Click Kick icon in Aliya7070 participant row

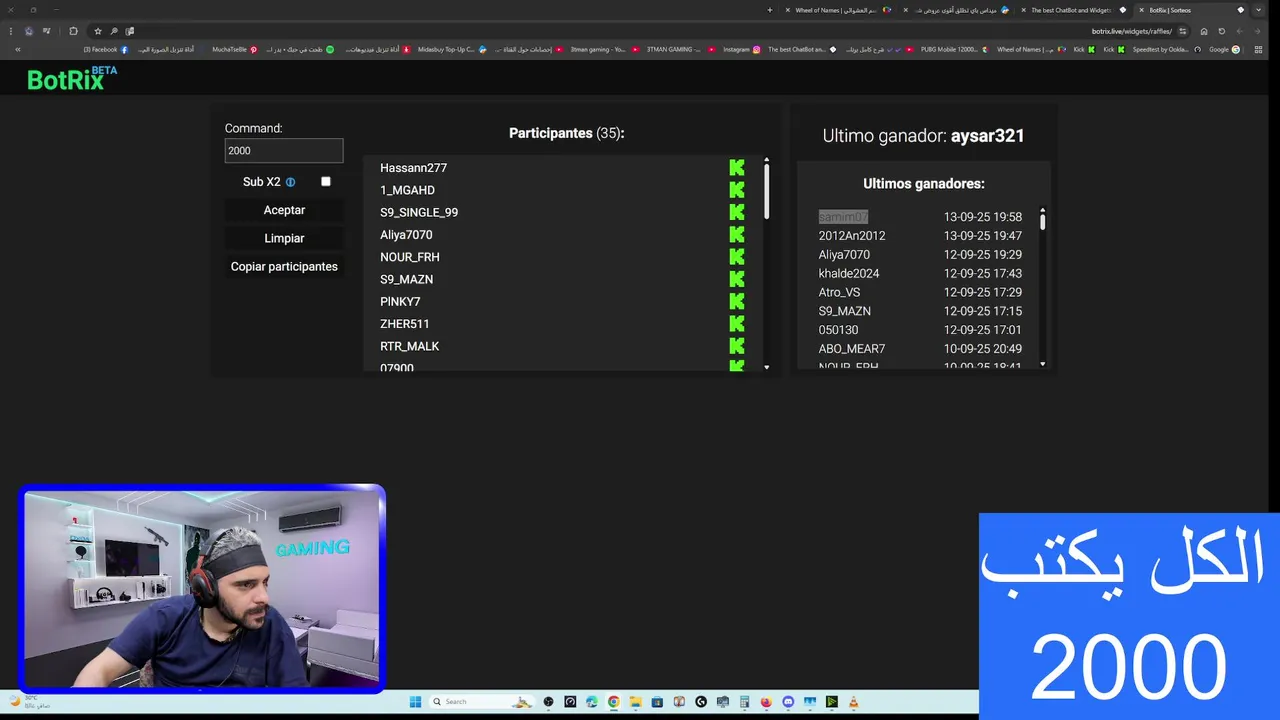click(737, 235)
